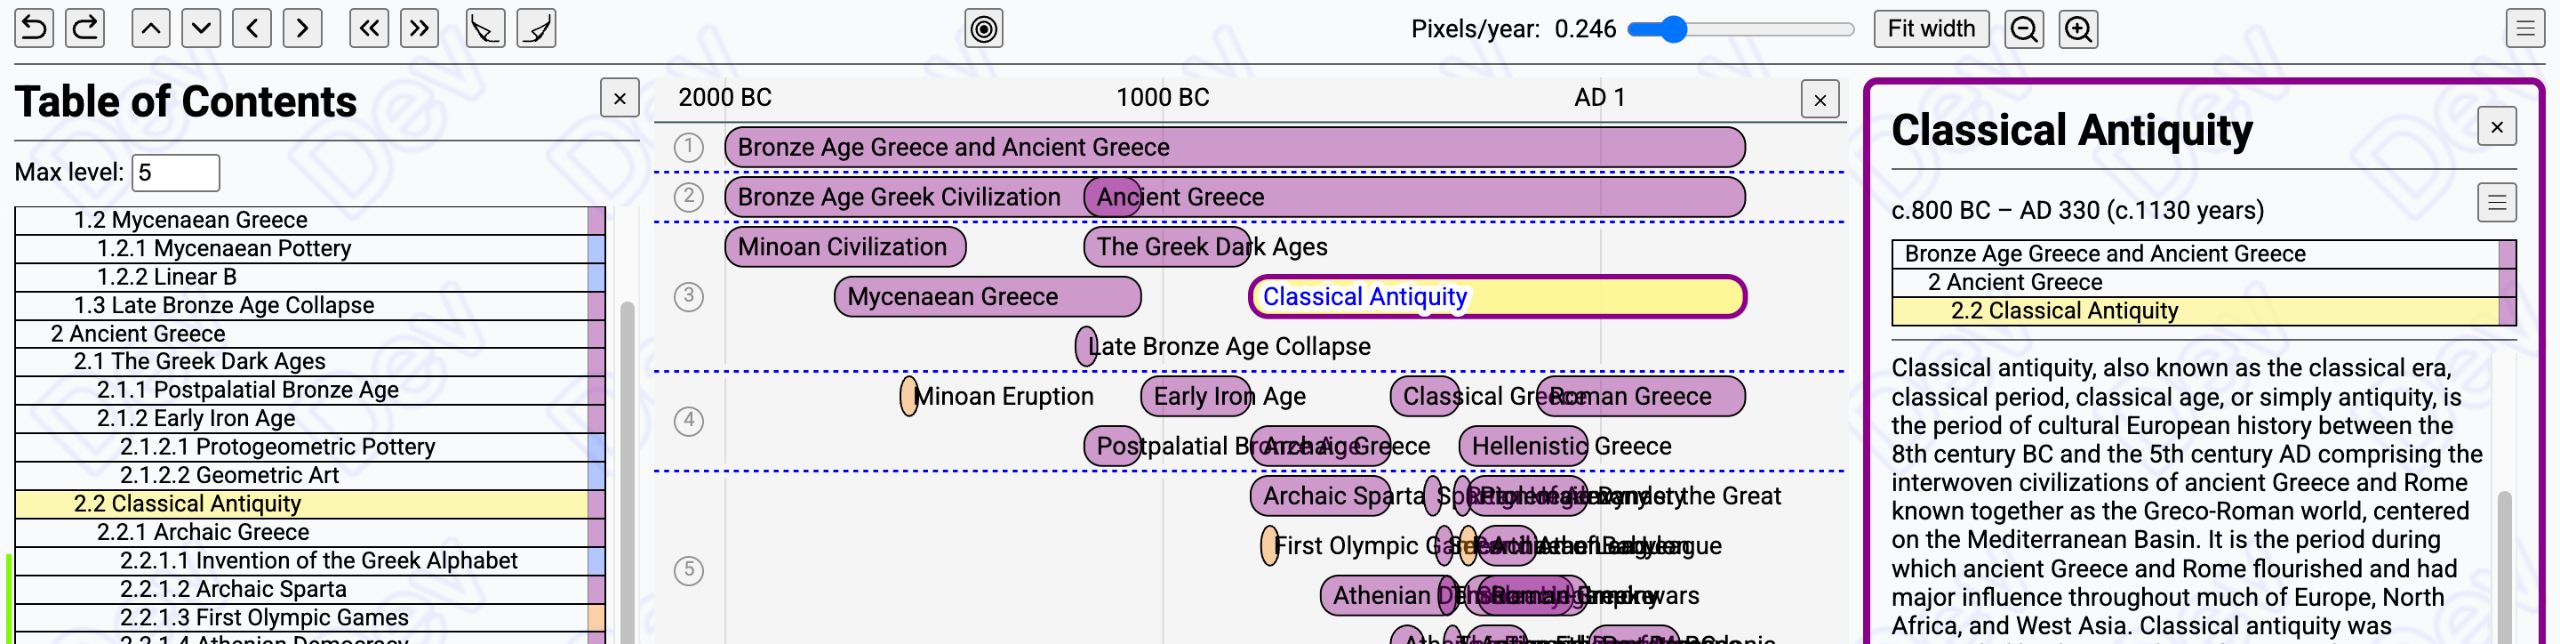
Task: Select Mycenaean Greece bar on timeline
Action: [x=986, y=297]
